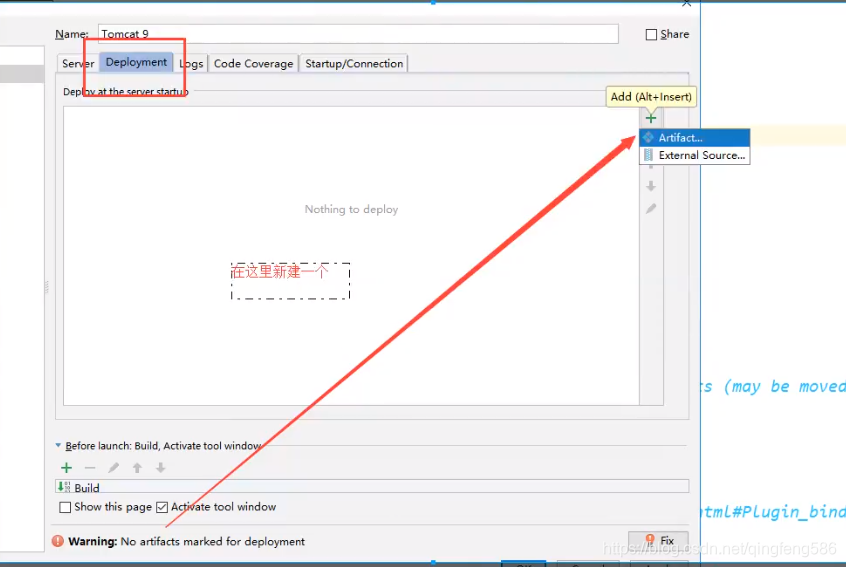Open the Code Coverage tab
846x567 pixels.
(253, 64)
